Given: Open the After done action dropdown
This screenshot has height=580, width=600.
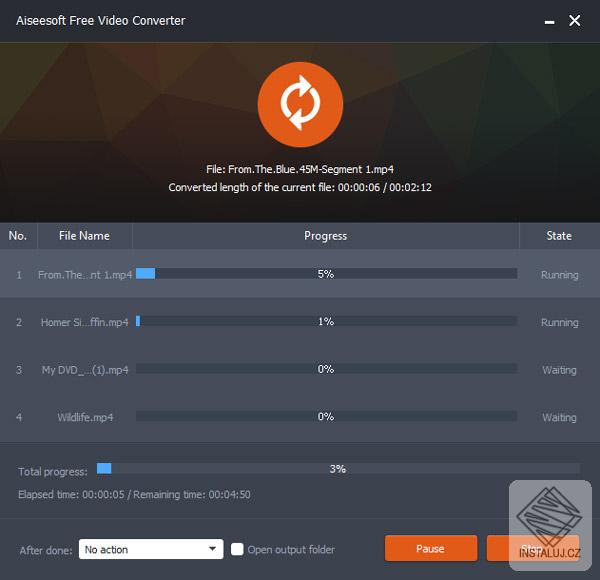Looking at the screenshot, I should click(x=151, y=549).
